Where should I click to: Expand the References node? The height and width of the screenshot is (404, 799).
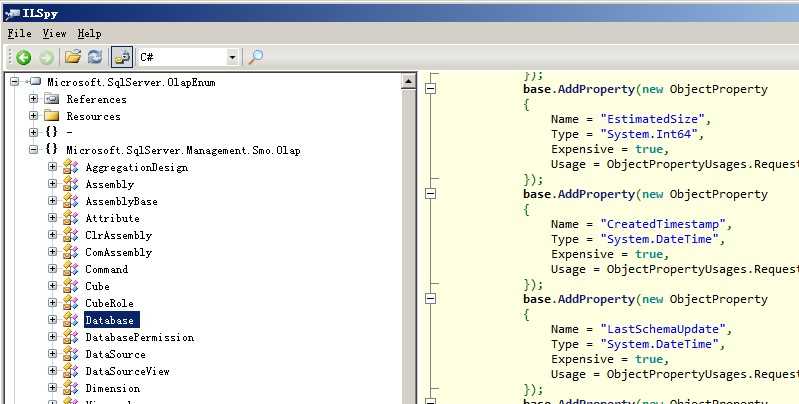pyautogui.click(x=34, y=98)
